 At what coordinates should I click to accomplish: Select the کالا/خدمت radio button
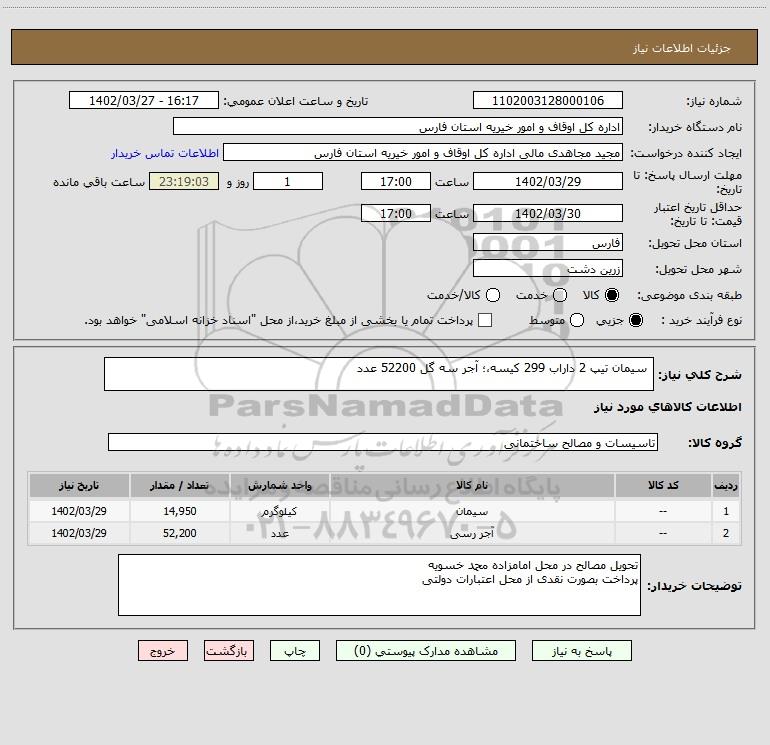pyautogui.click(x=493, y=295)
